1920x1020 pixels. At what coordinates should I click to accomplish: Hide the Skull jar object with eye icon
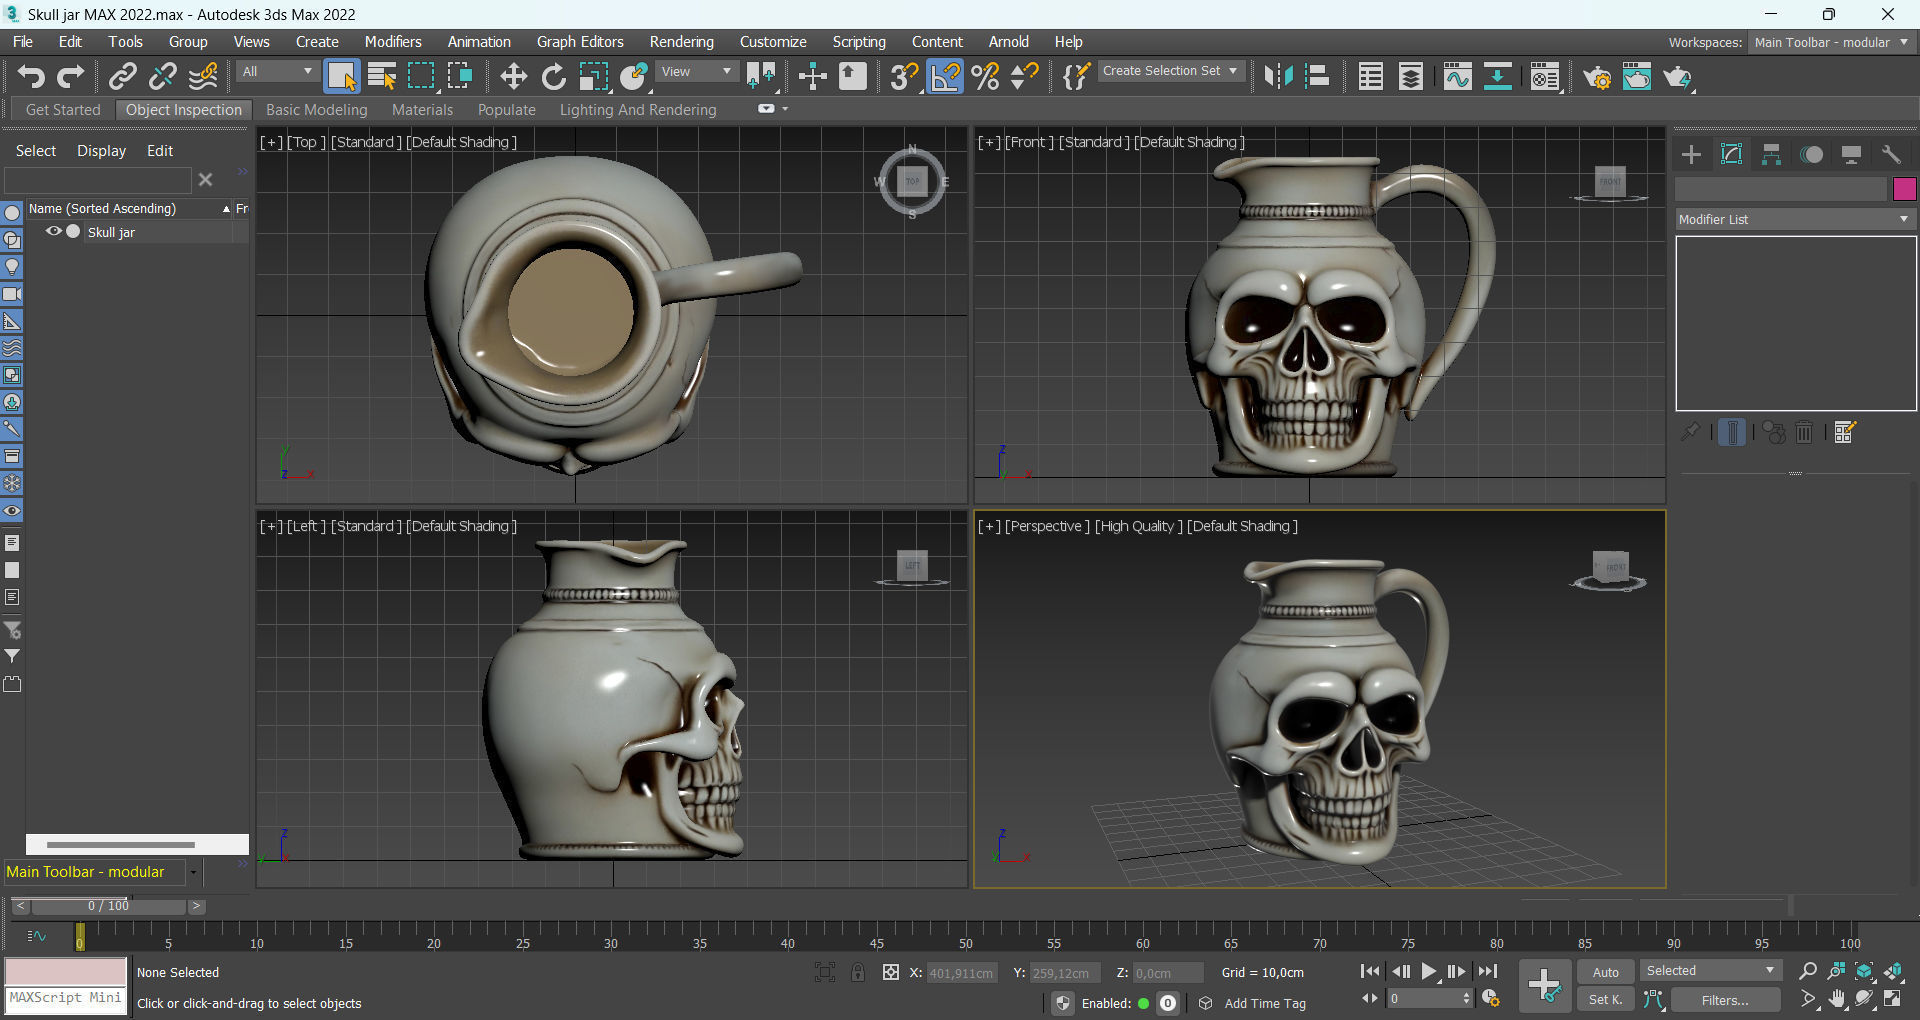54,232
